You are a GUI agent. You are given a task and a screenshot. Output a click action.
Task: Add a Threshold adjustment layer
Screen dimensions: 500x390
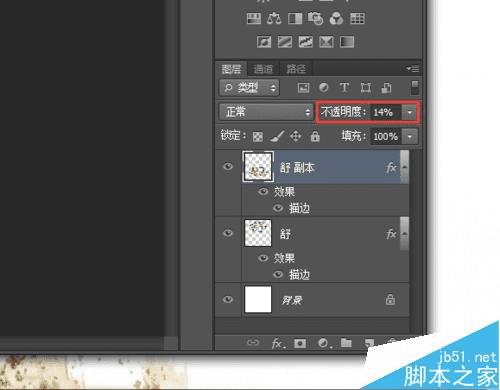[305, 42]
